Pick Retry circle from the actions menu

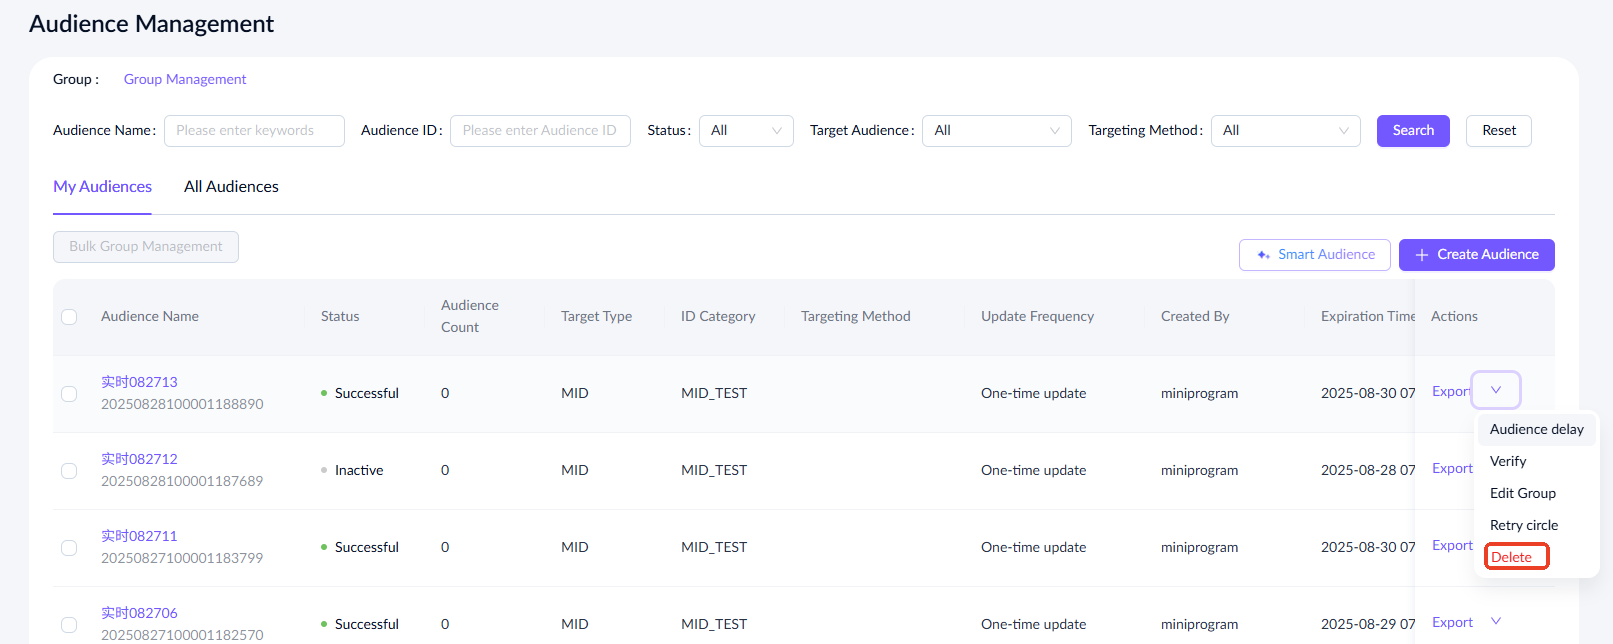pos(1523,525)
